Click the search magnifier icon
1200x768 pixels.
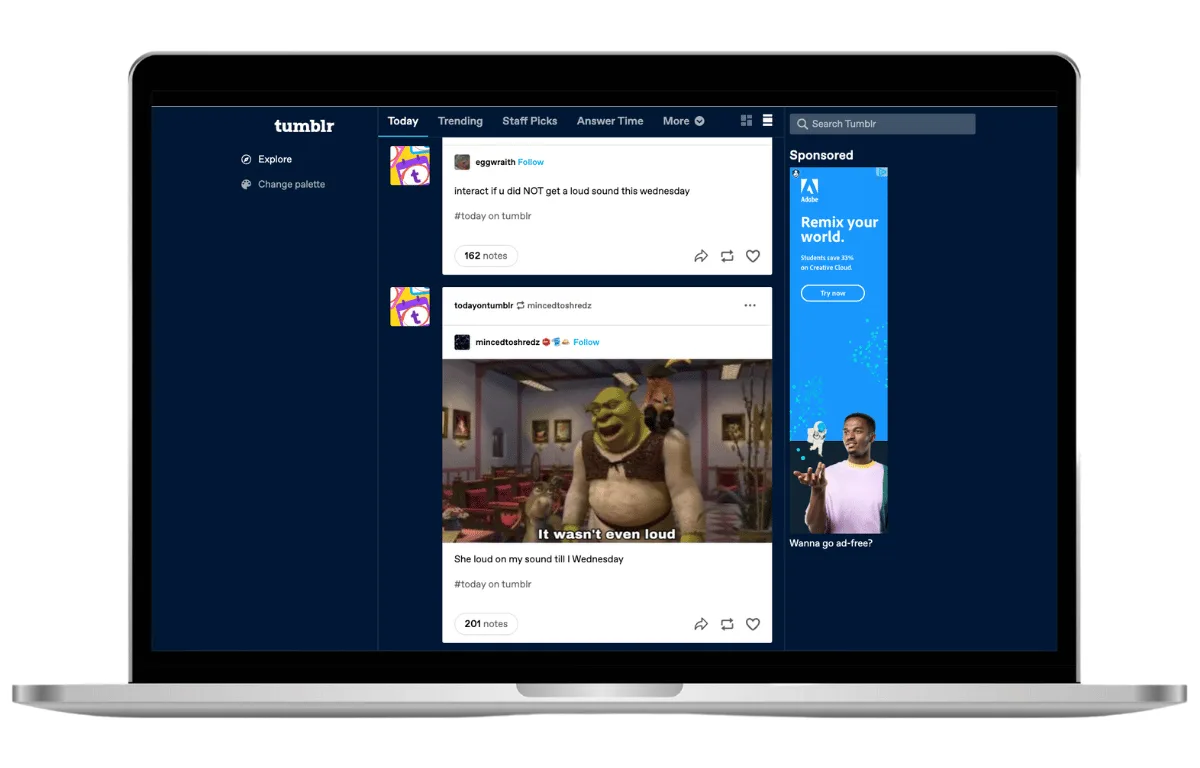[802, 124]
